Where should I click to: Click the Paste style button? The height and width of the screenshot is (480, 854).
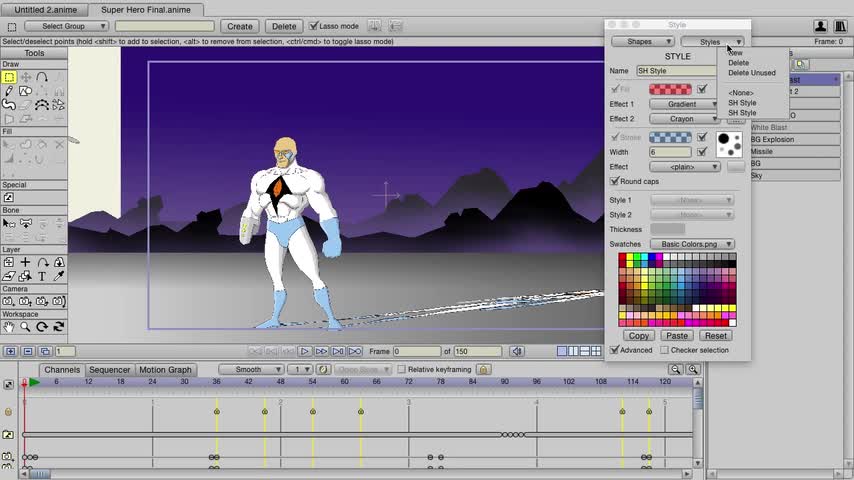pos(677,336)
